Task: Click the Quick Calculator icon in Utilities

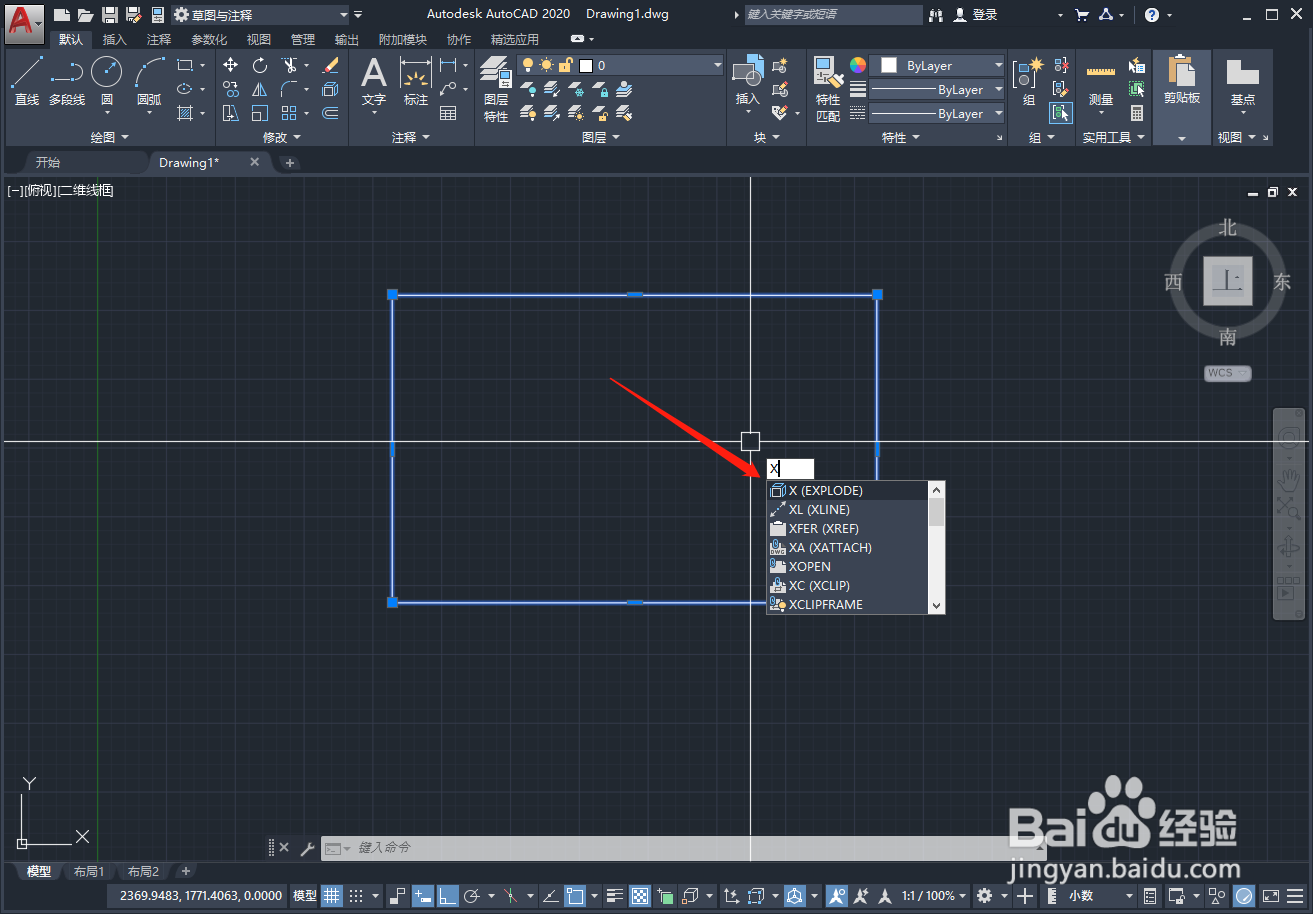Action: pos(1137,113)
